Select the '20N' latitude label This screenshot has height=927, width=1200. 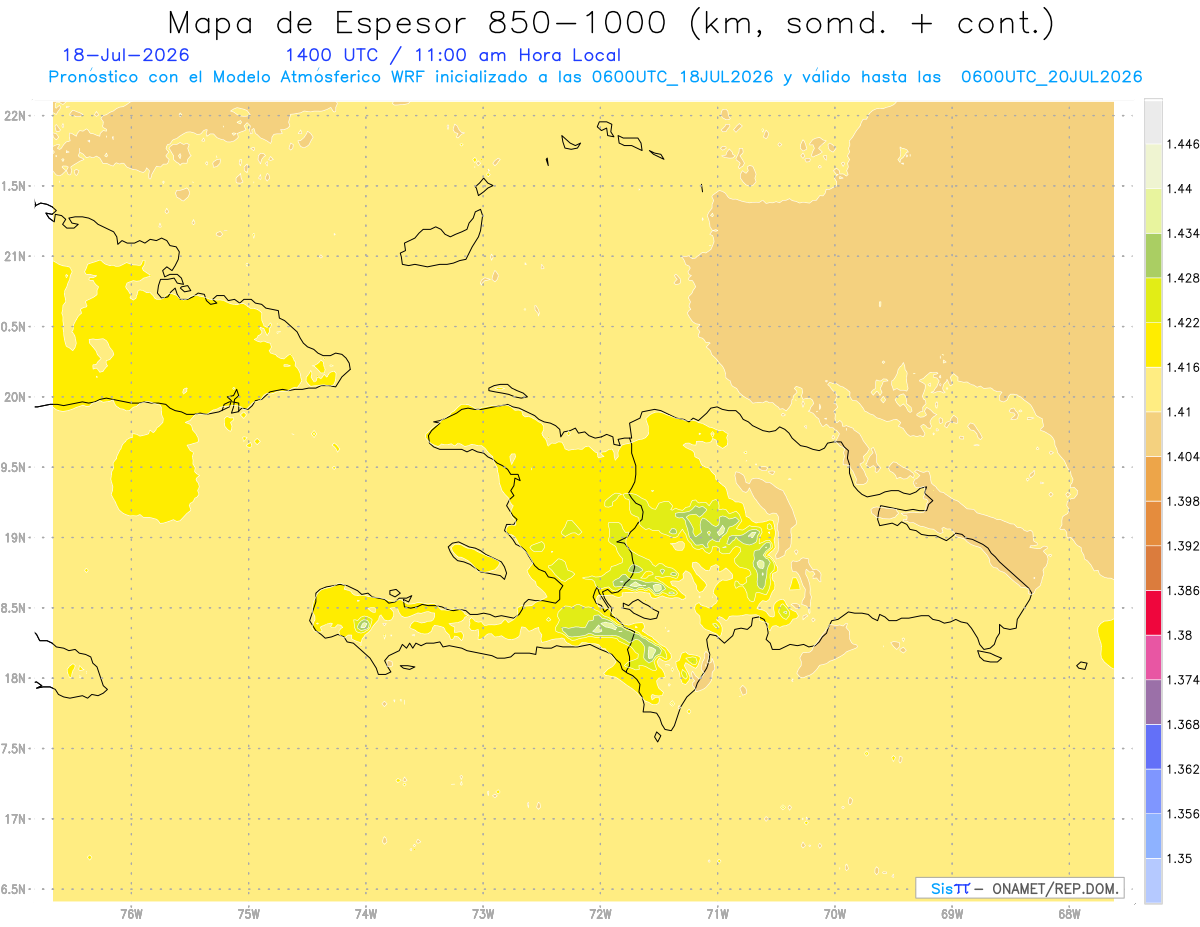[x=17, y=397]
